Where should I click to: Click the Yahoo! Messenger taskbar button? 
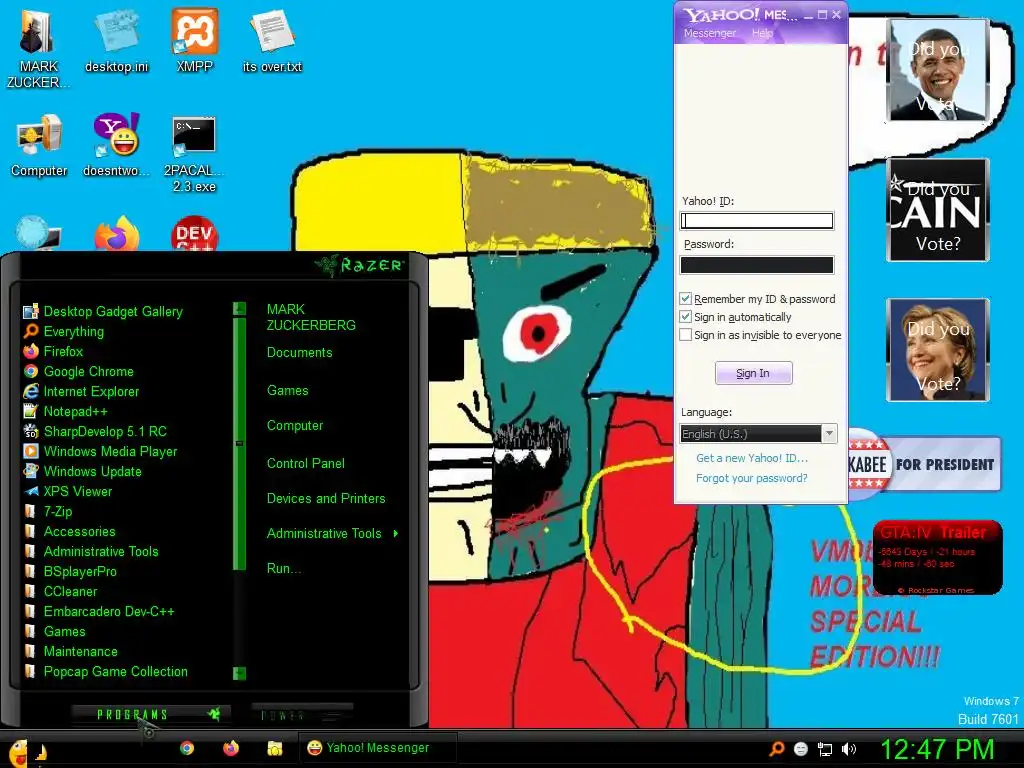pyautogui.click(x=377, y=748)
